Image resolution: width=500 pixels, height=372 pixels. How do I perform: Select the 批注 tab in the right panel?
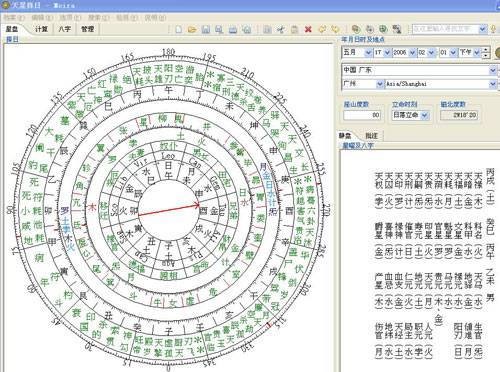371,136
